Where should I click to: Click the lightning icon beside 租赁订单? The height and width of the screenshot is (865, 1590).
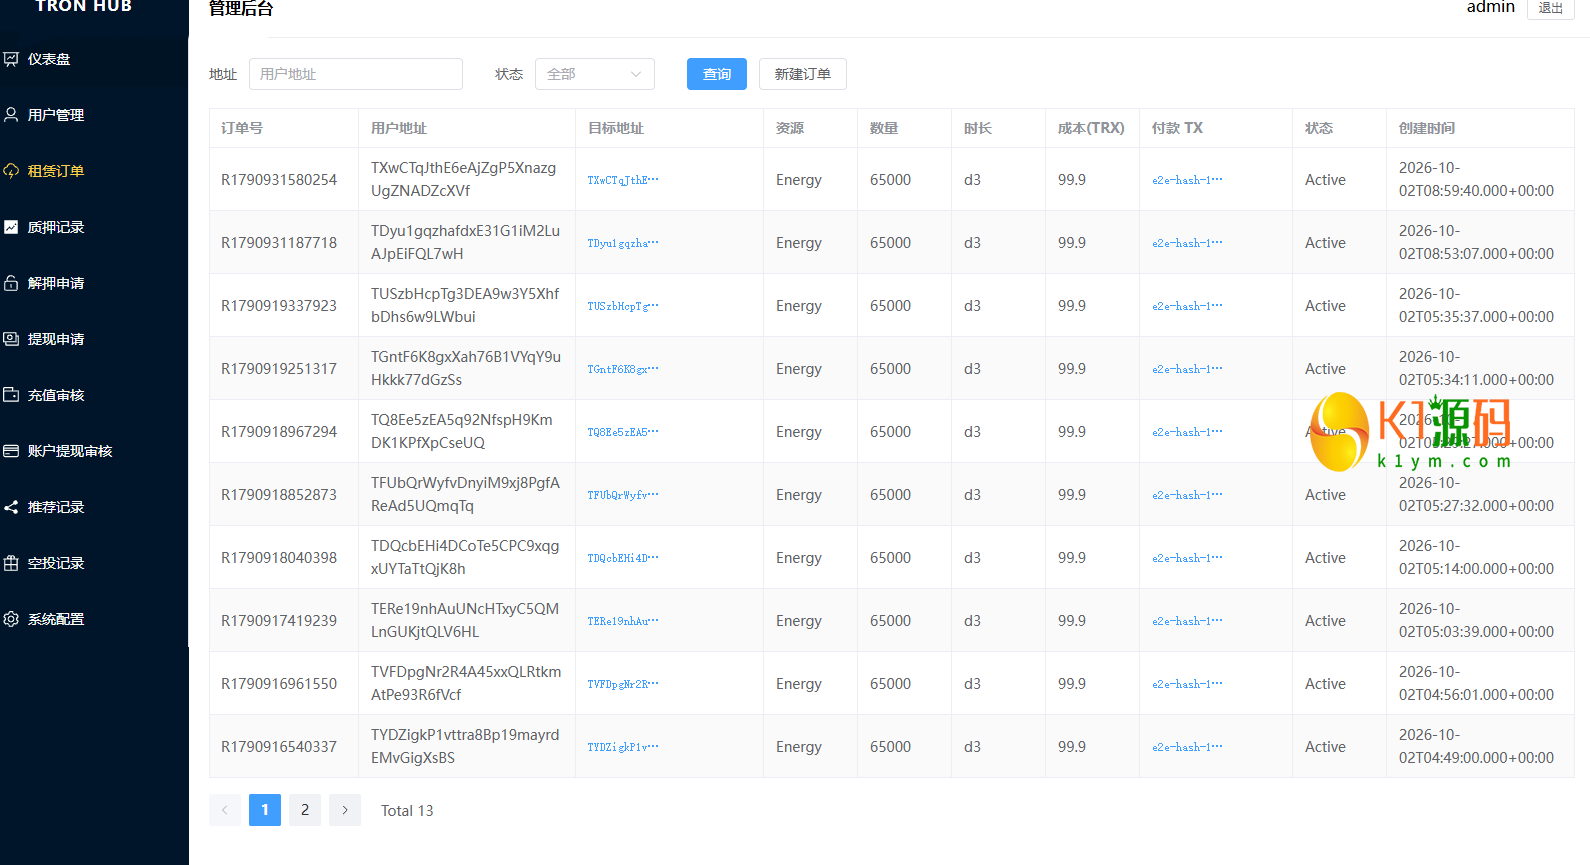coord(11,171)
